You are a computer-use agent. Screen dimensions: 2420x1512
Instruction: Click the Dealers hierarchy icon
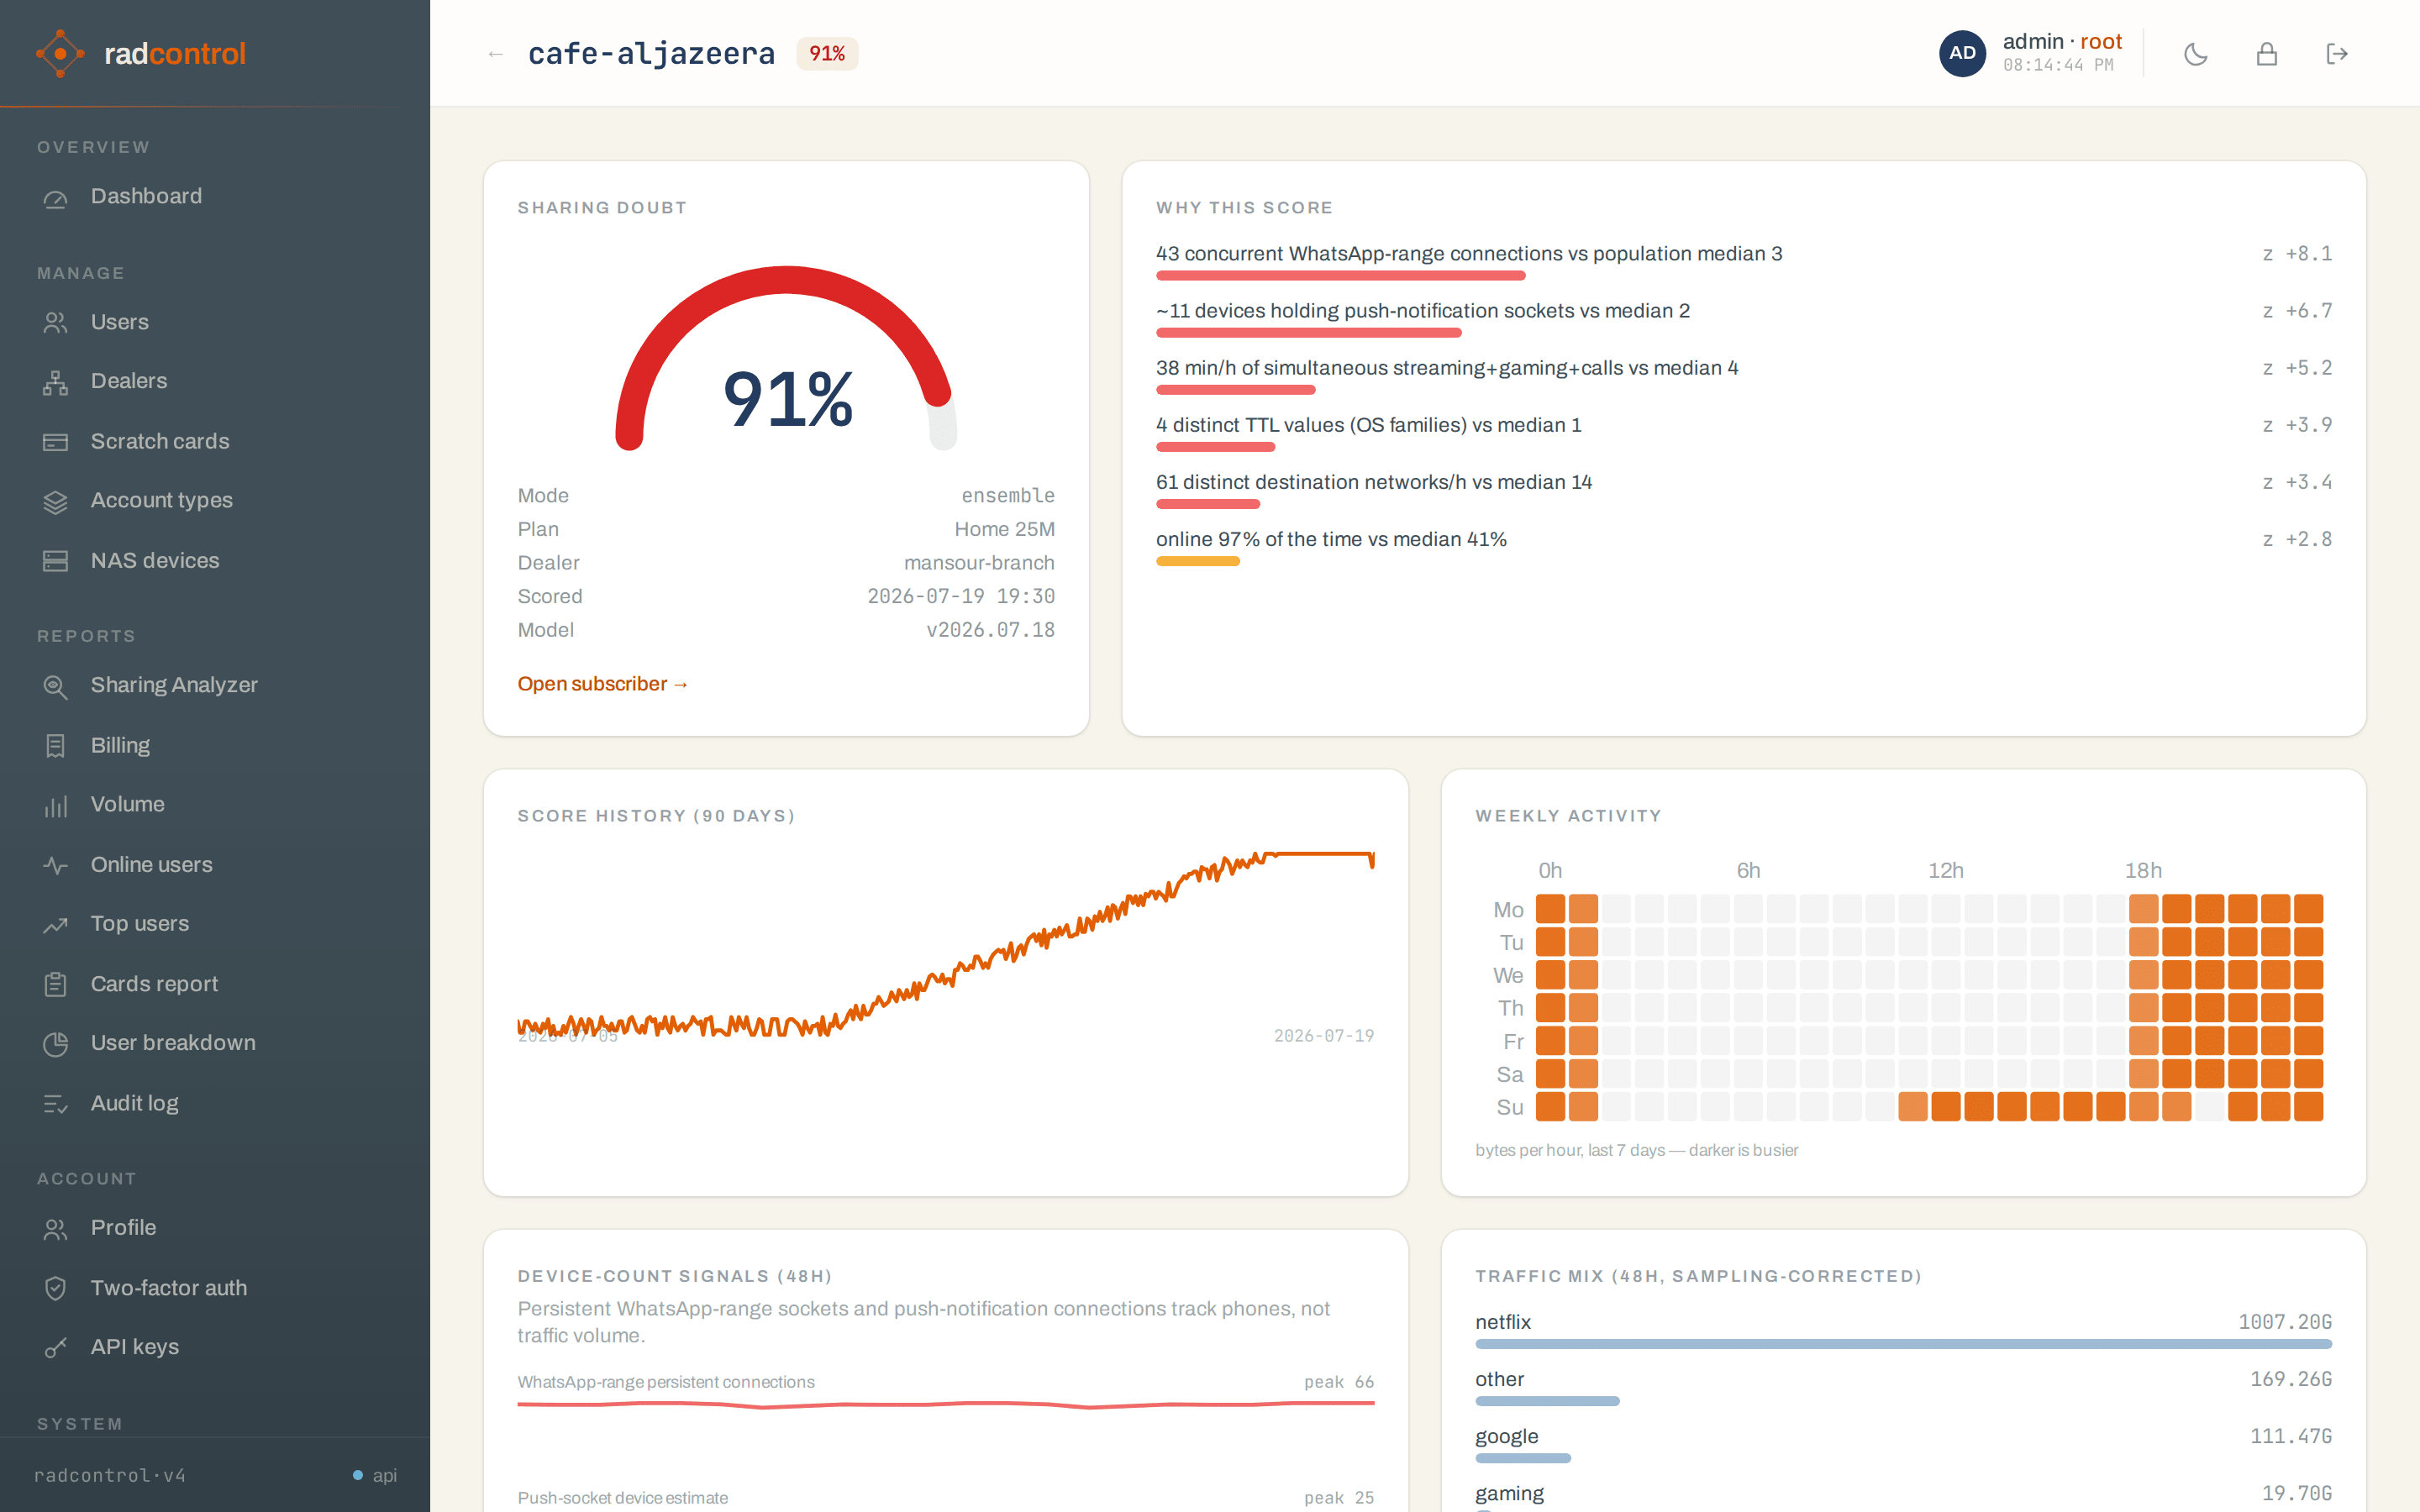[56, 382]
